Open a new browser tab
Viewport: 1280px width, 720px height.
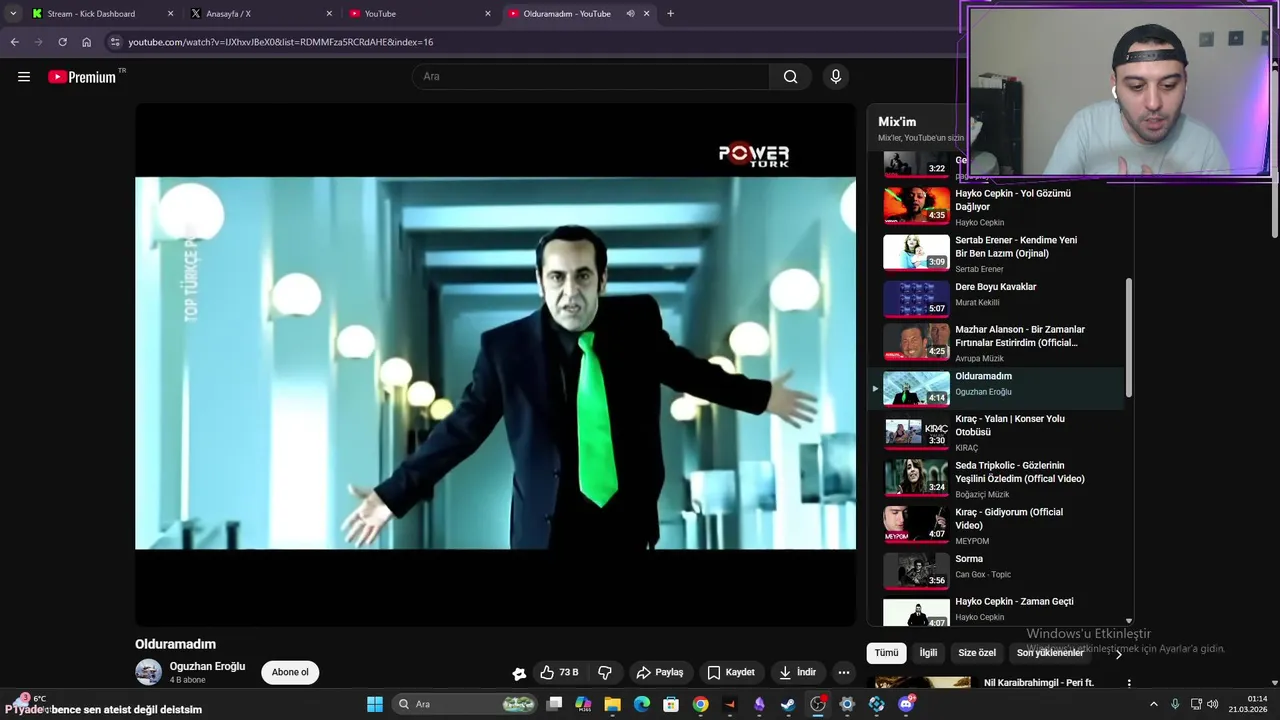click(670, 13)
